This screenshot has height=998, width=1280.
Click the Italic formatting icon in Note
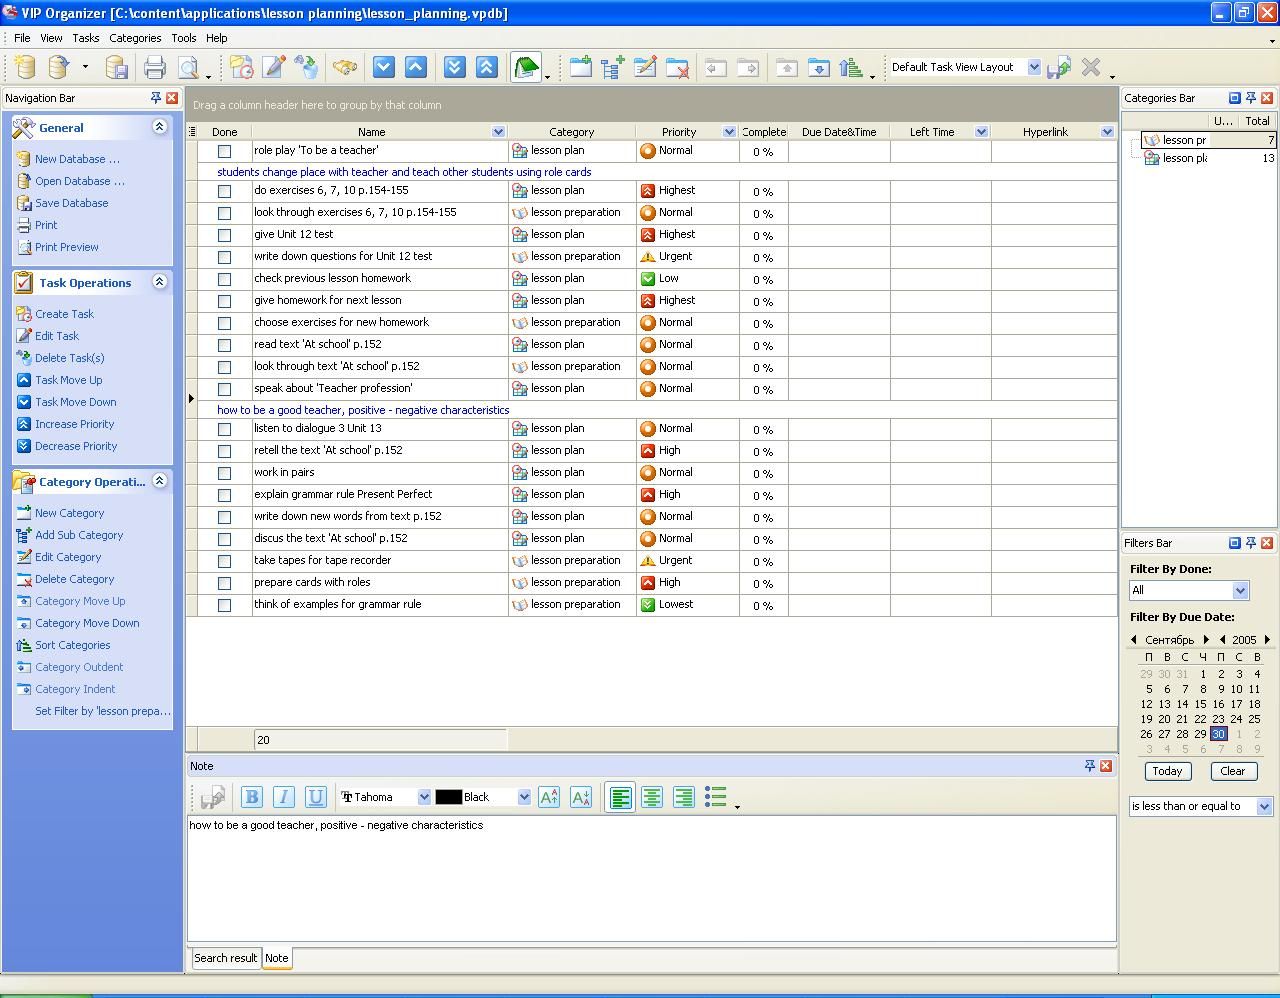pyautogui.click(x=284, y=797)
